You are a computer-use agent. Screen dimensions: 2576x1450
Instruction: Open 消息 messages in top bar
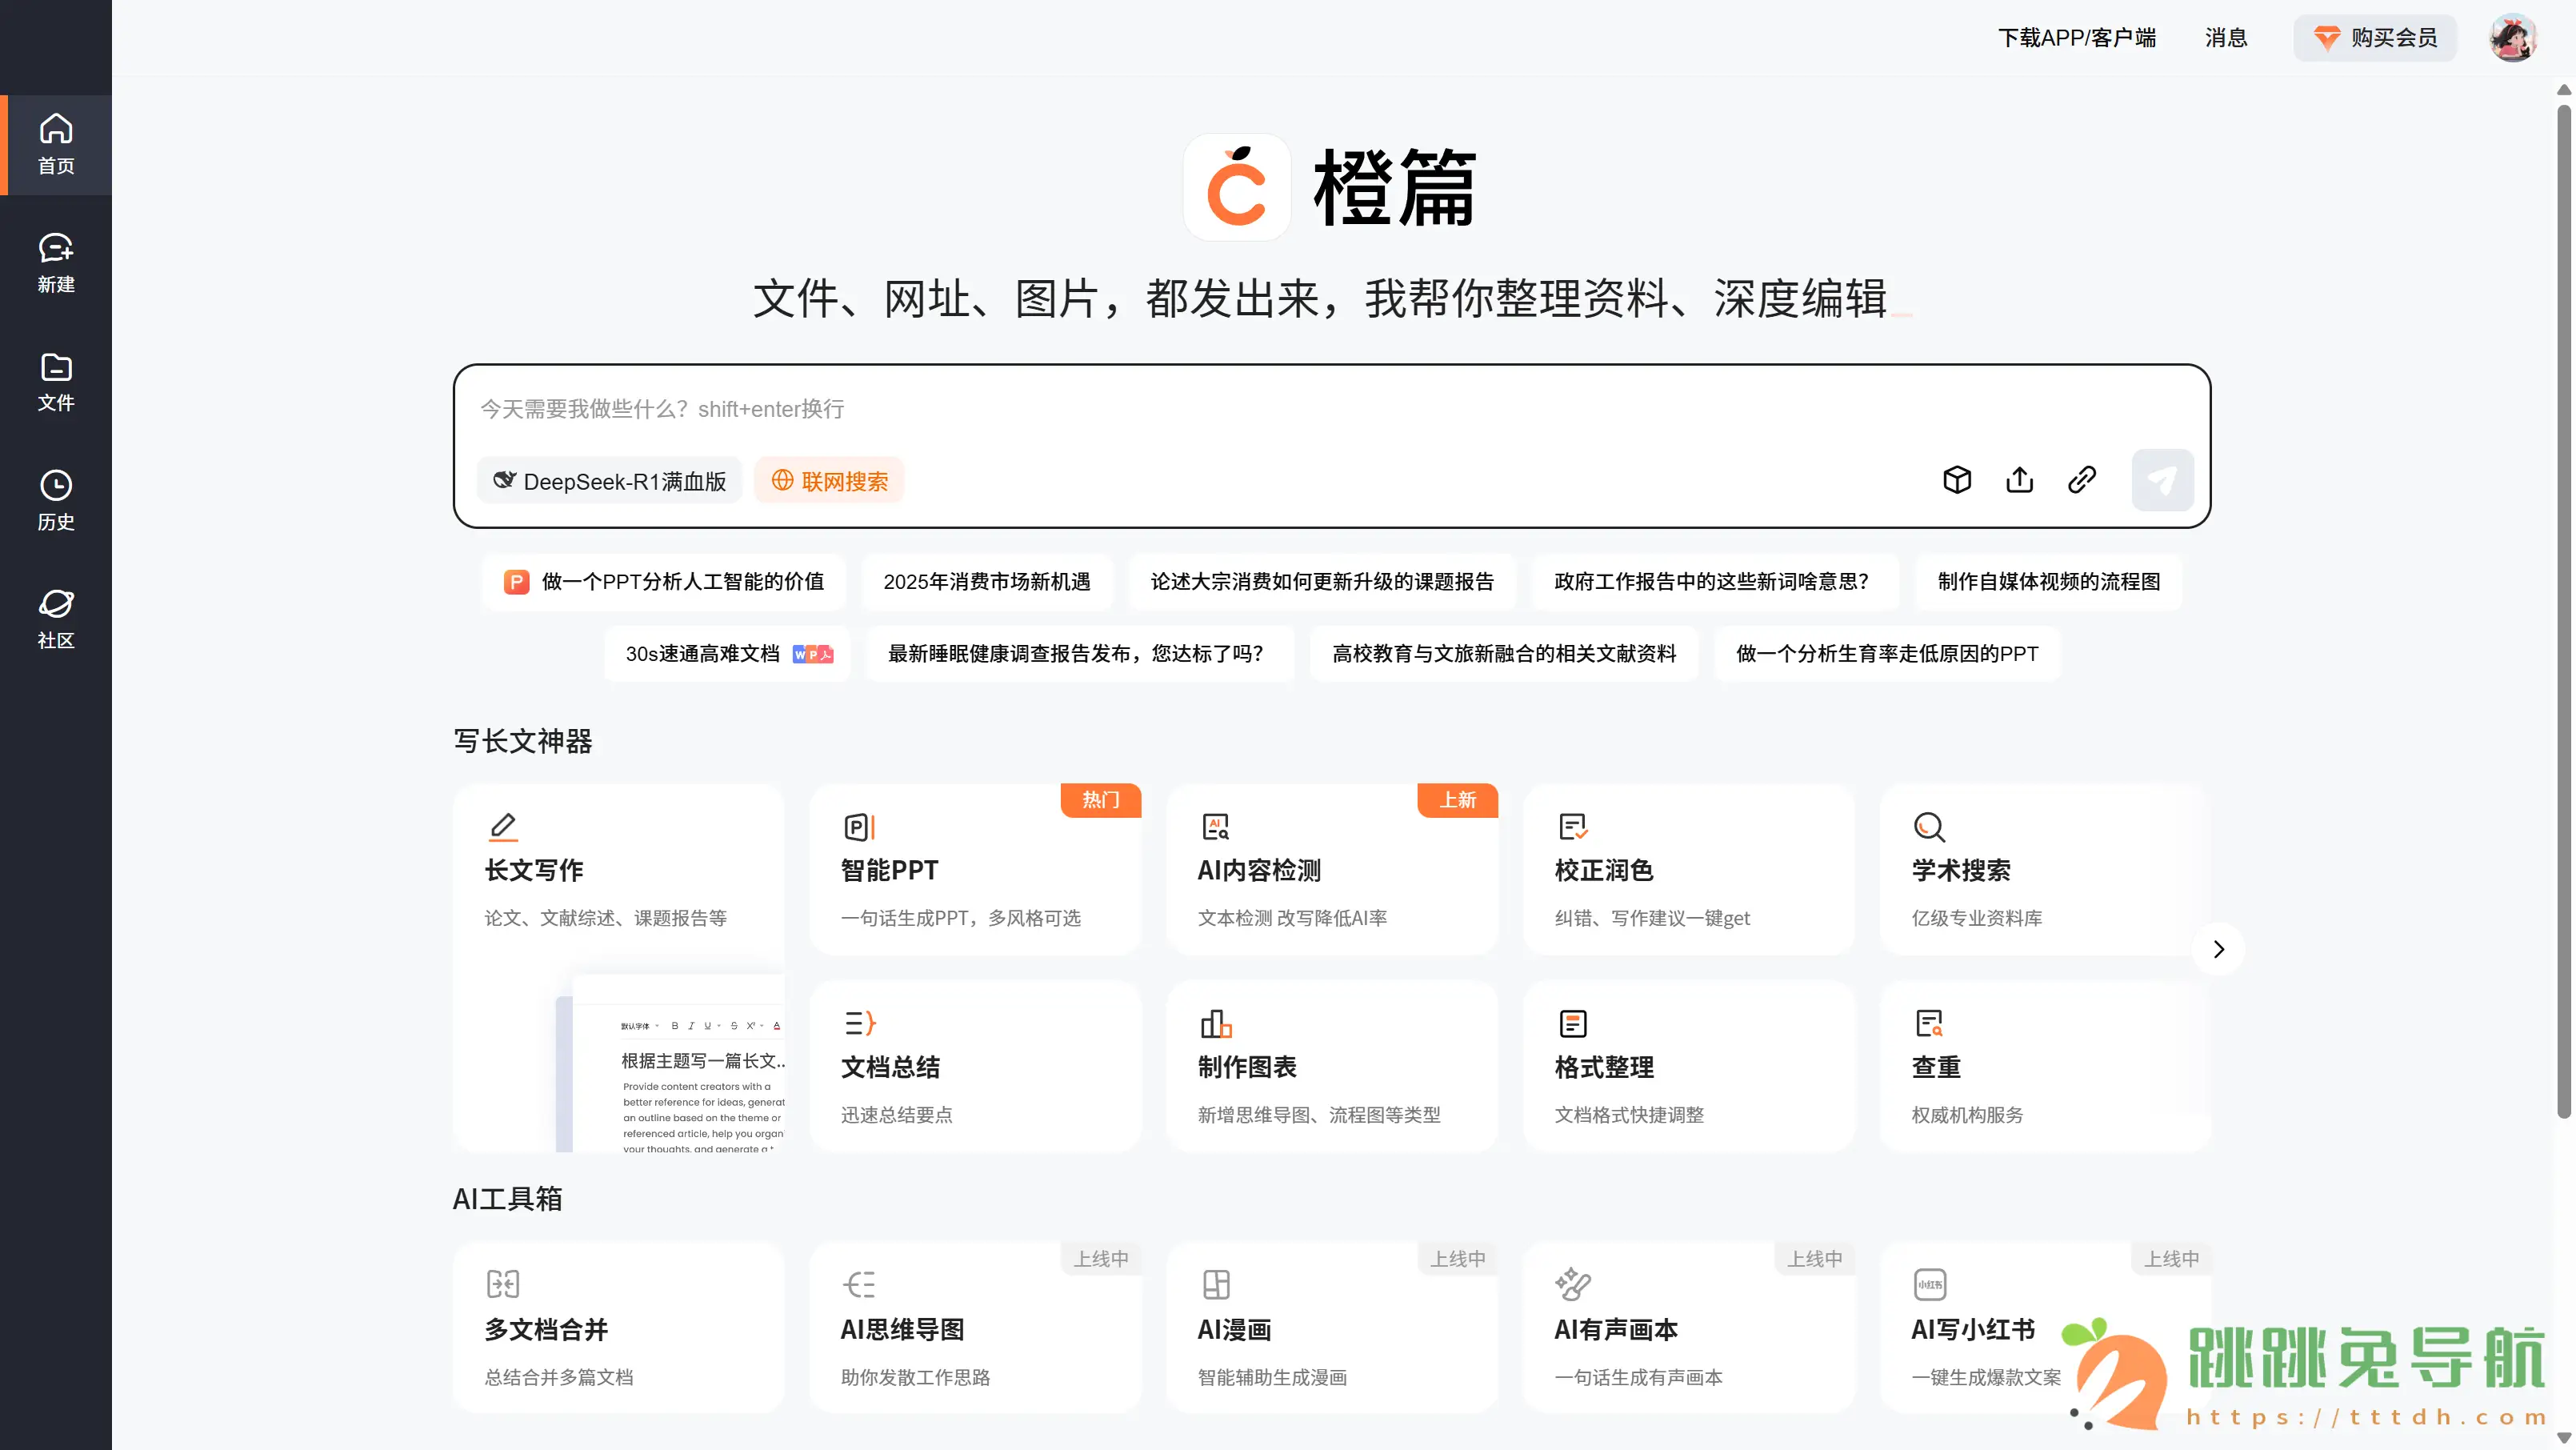tap(2226, 38)
